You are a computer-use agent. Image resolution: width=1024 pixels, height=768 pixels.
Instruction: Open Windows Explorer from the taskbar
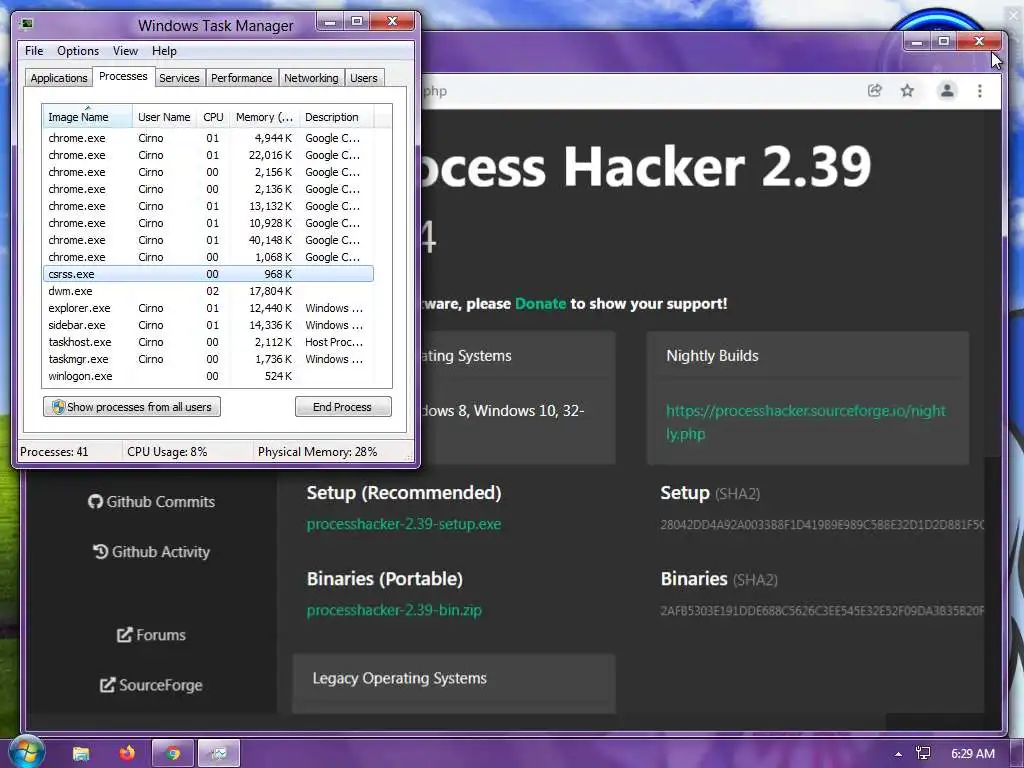(x=80, y=753)
